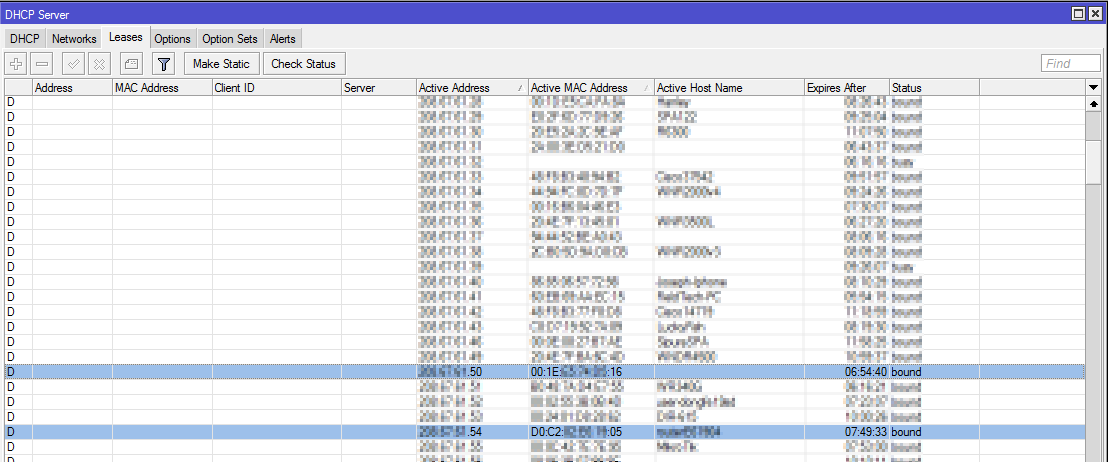
Task: Sort by the Server column header
Action: (378, 88)
